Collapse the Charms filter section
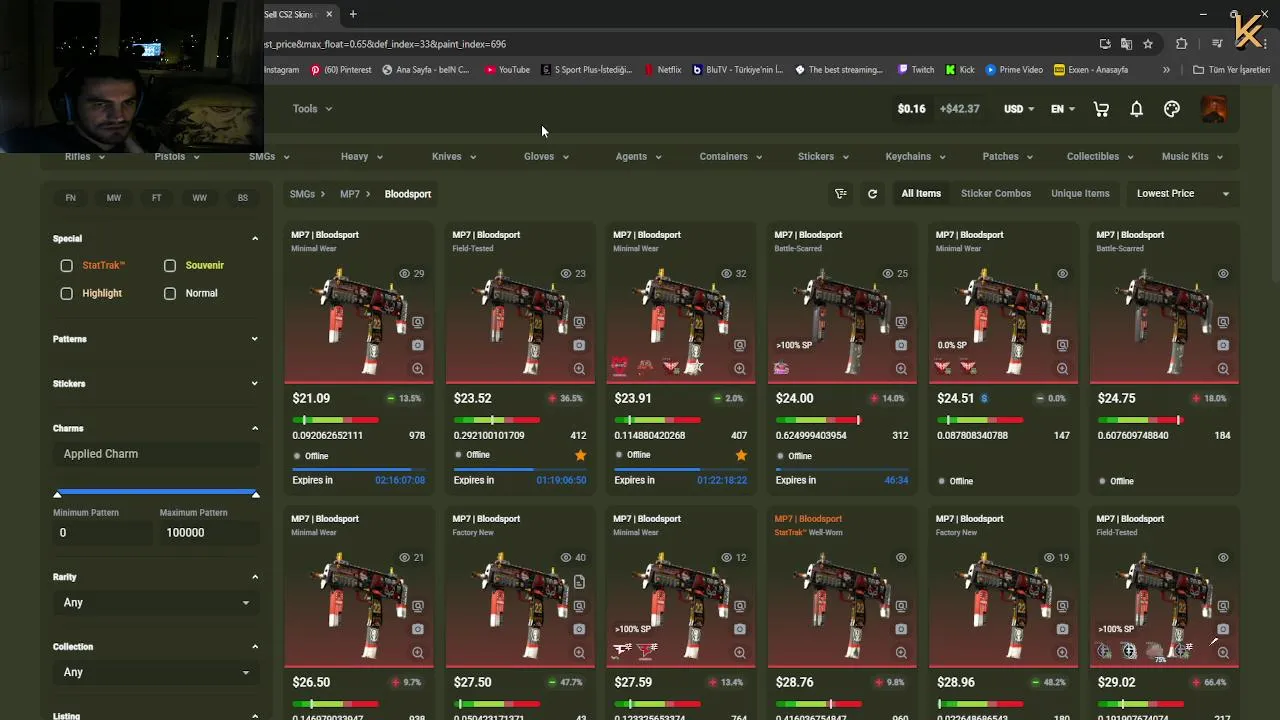The height and width of the screenshot is (720, 1280). 254,429
